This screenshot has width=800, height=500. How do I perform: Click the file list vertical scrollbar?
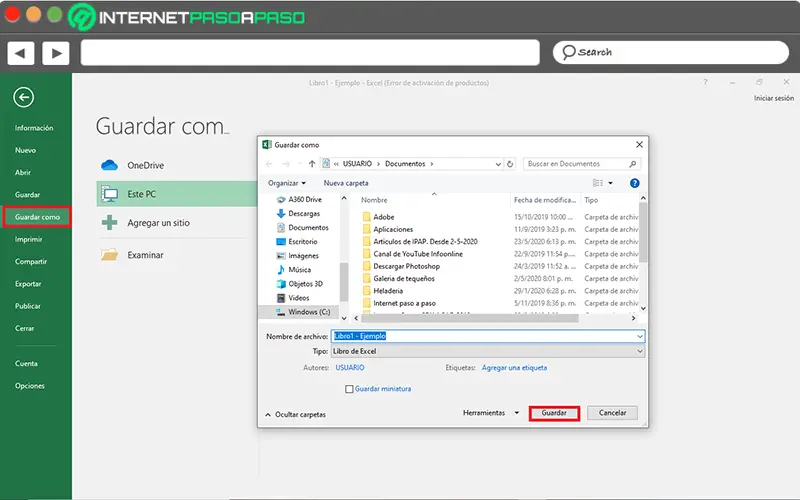[x=643, y=232]
